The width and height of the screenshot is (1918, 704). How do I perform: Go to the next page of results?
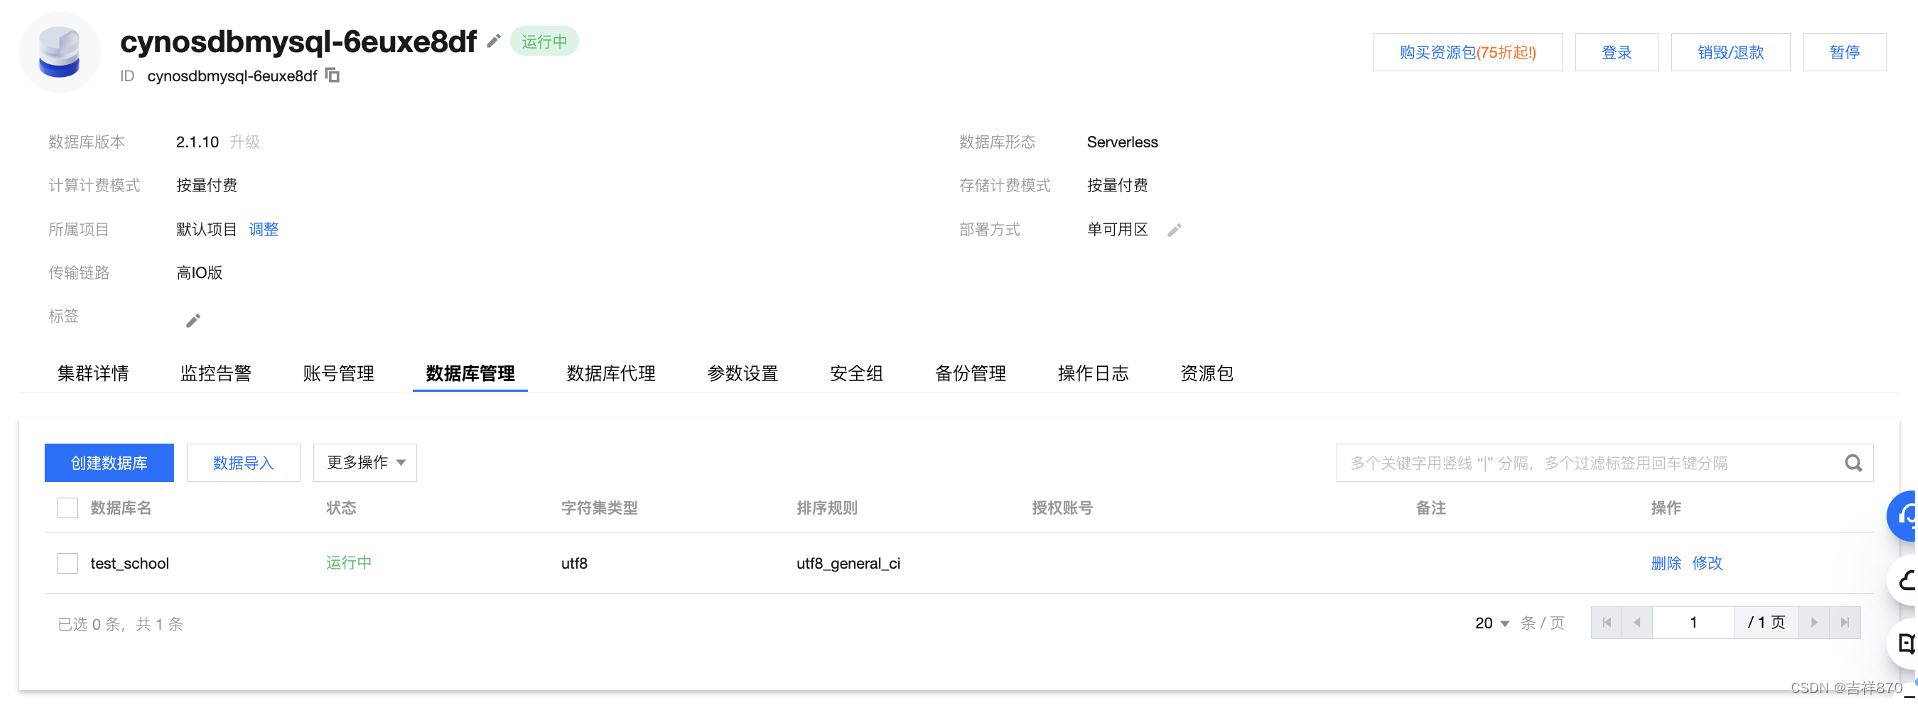point(1814,622)
